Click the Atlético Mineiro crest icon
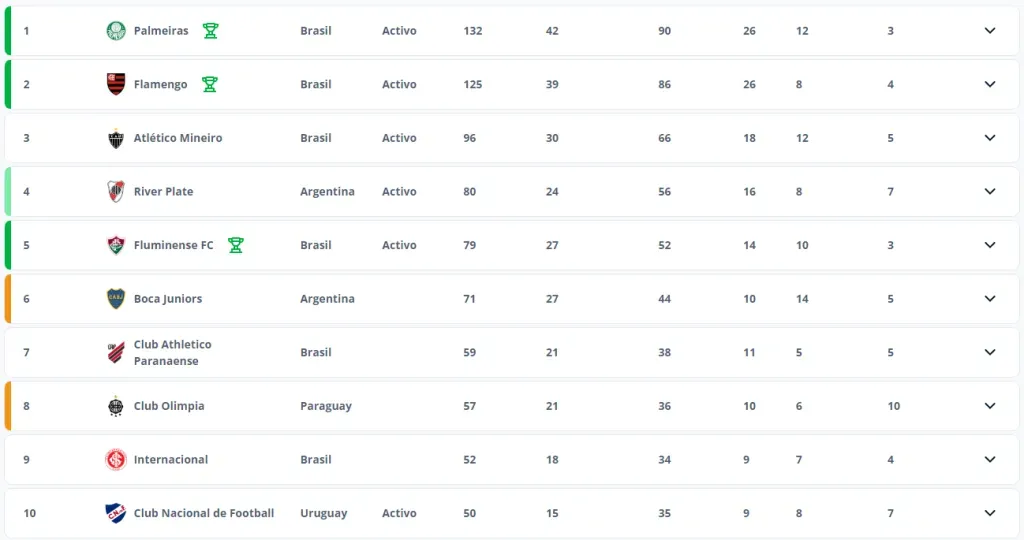Viewport: 1024px width, 540px height. pyautogui.click(x=116, y=138)
